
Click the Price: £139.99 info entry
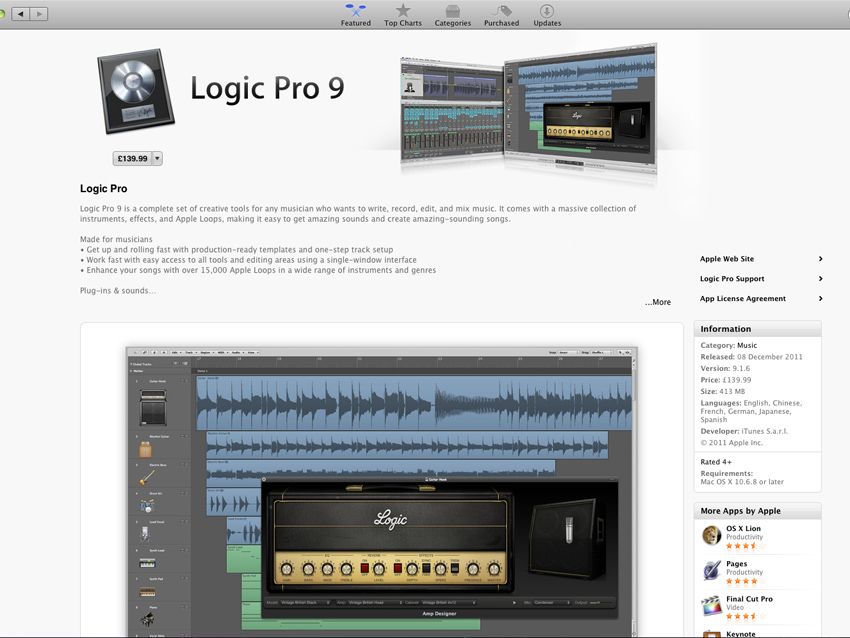click(725, 380)
